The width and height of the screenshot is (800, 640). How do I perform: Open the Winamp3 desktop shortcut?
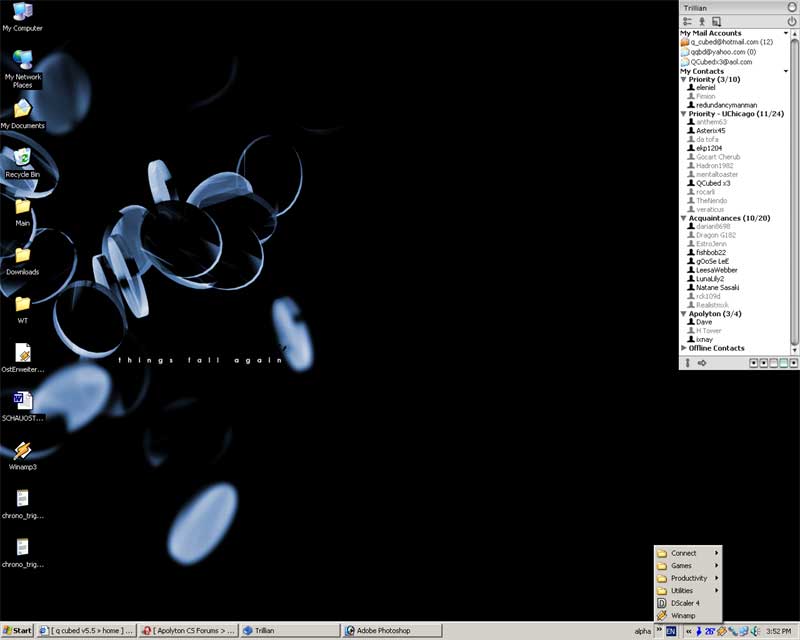[22, 451]
